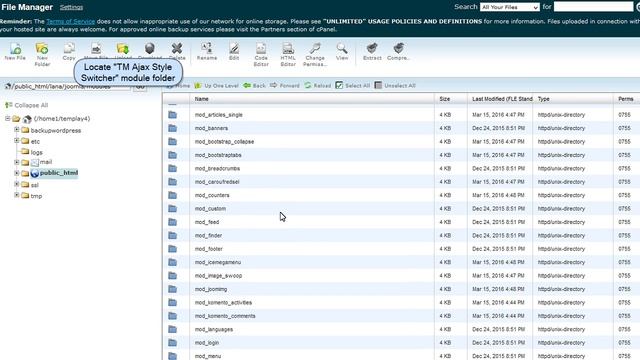Select the mod_finder folder name

[208, 236]
